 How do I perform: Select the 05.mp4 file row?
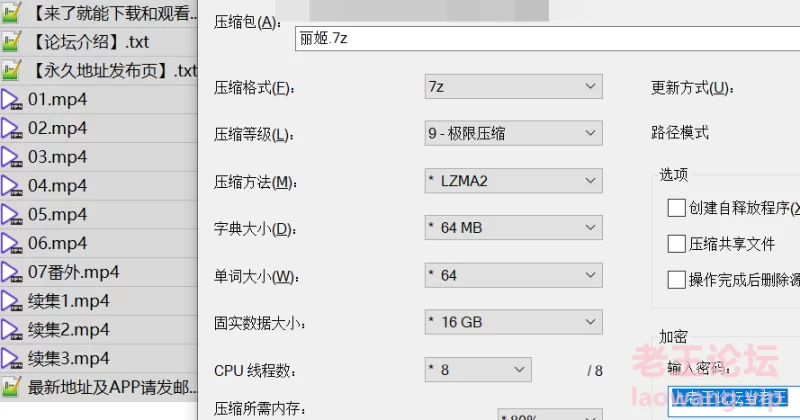[x=98, y=214]
